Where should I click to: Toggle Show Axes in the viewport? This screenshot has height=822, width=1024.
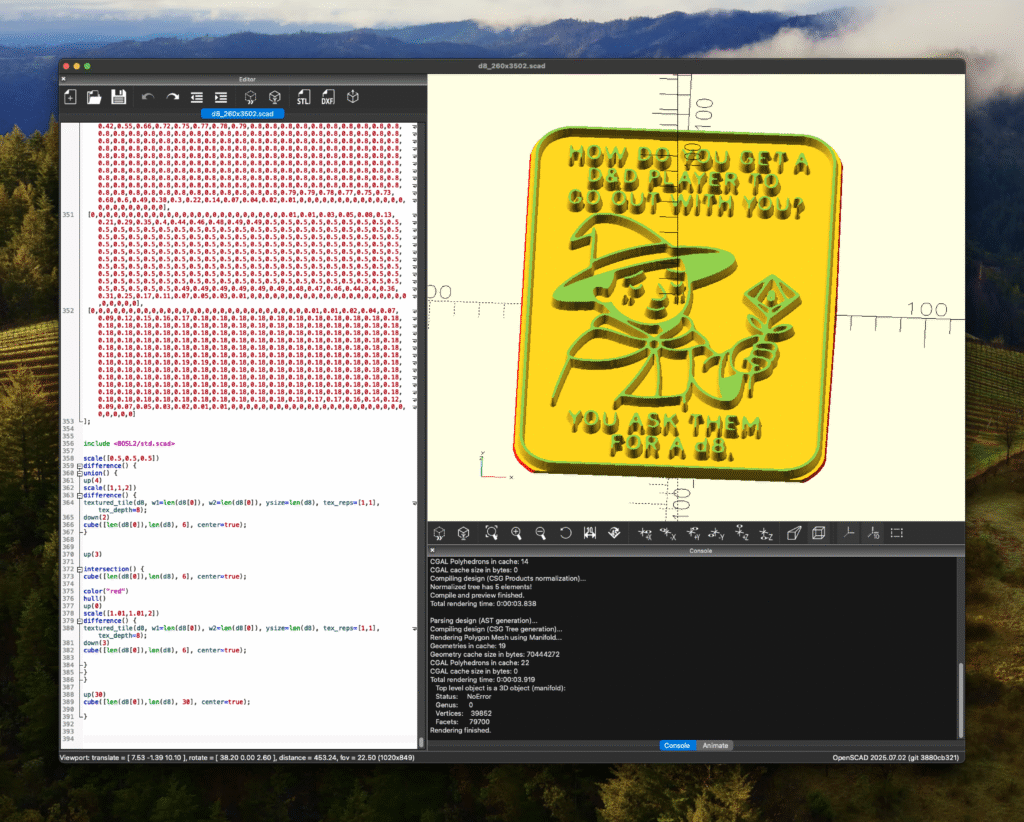(x=847, y=534)
